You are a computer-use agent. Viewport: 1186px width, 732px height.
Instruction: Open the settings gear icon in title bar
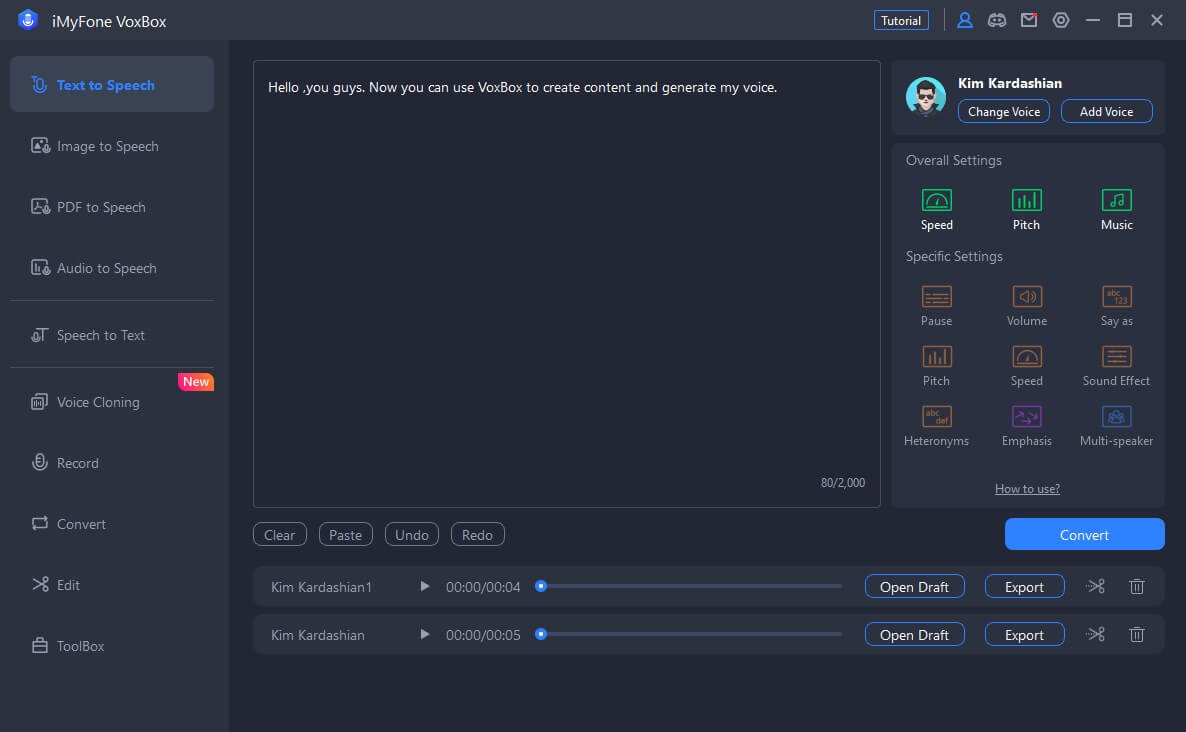pos(1060,20)
